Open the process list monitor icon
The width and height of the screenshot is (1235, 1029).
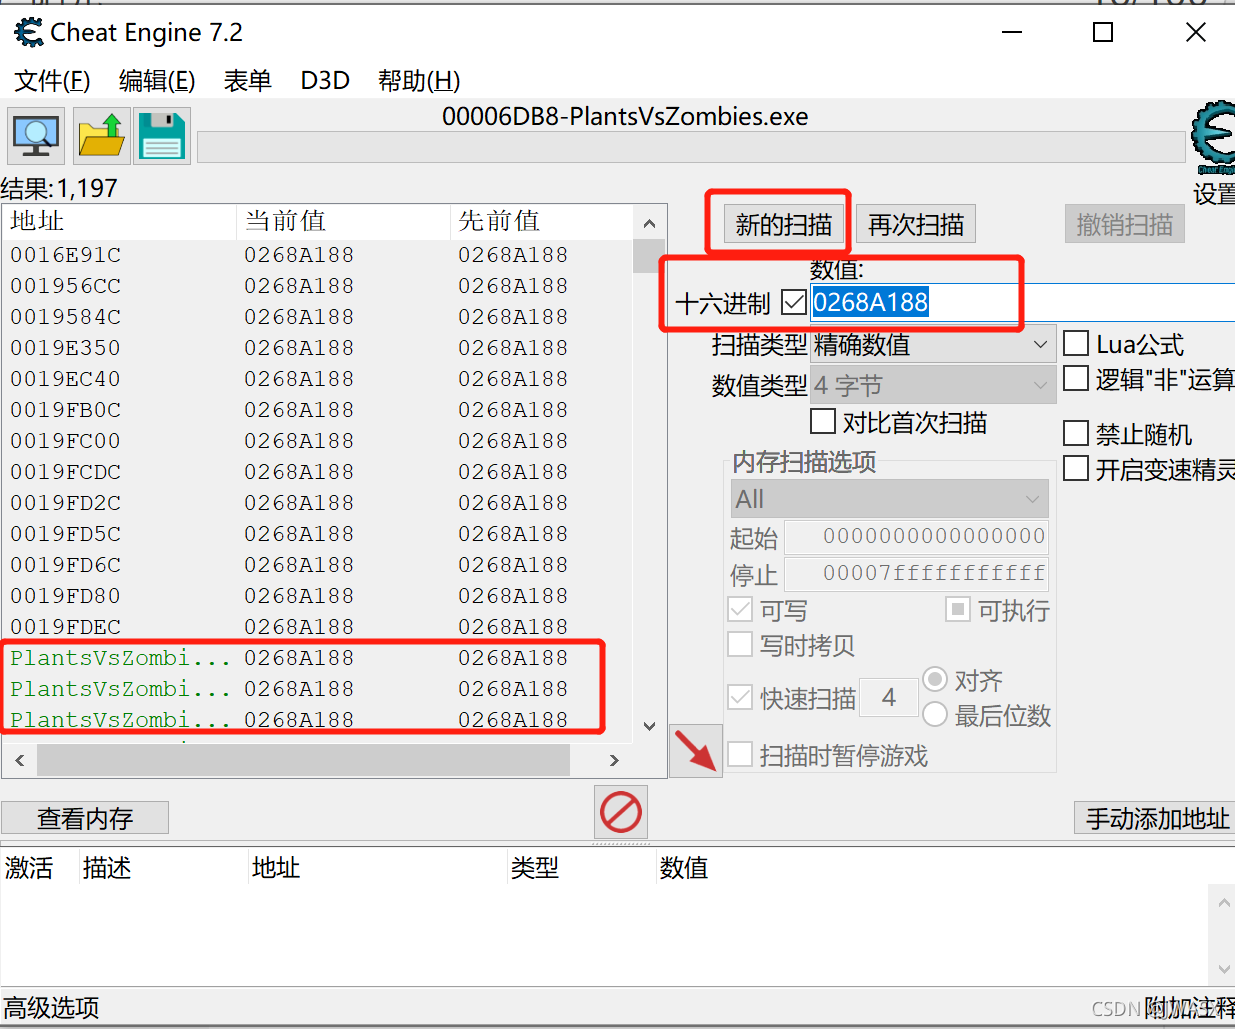click(x=36, y=136)
